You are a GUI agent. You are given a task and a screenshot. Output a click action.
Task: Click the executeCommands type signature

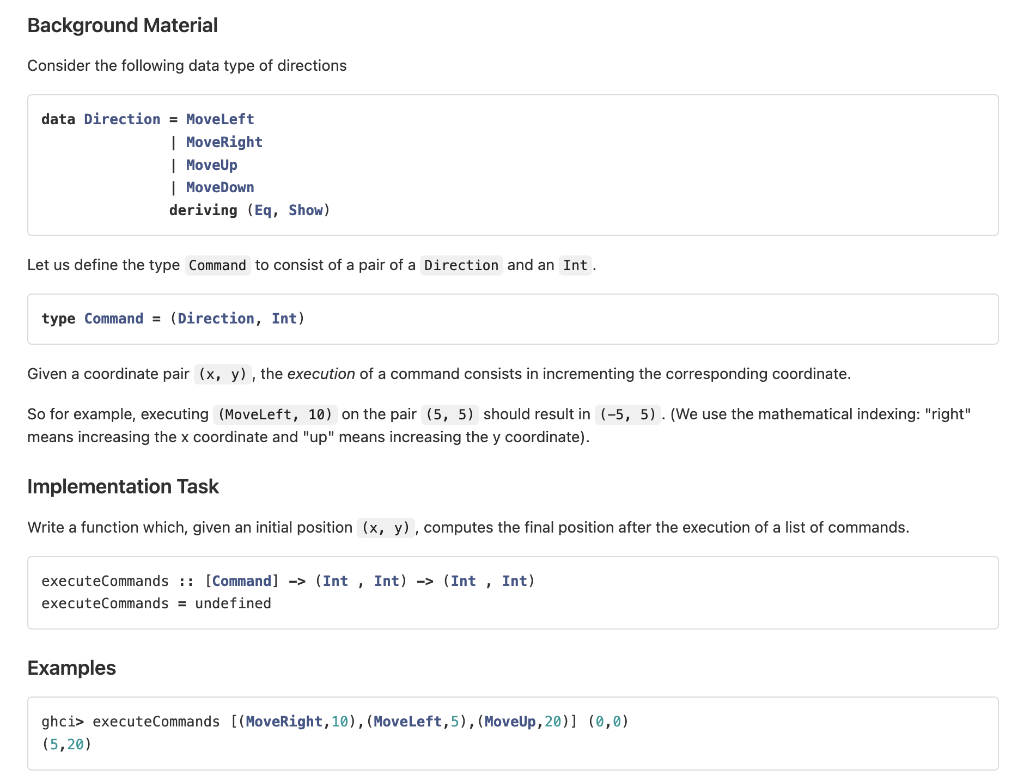click(x=286, y=580)
